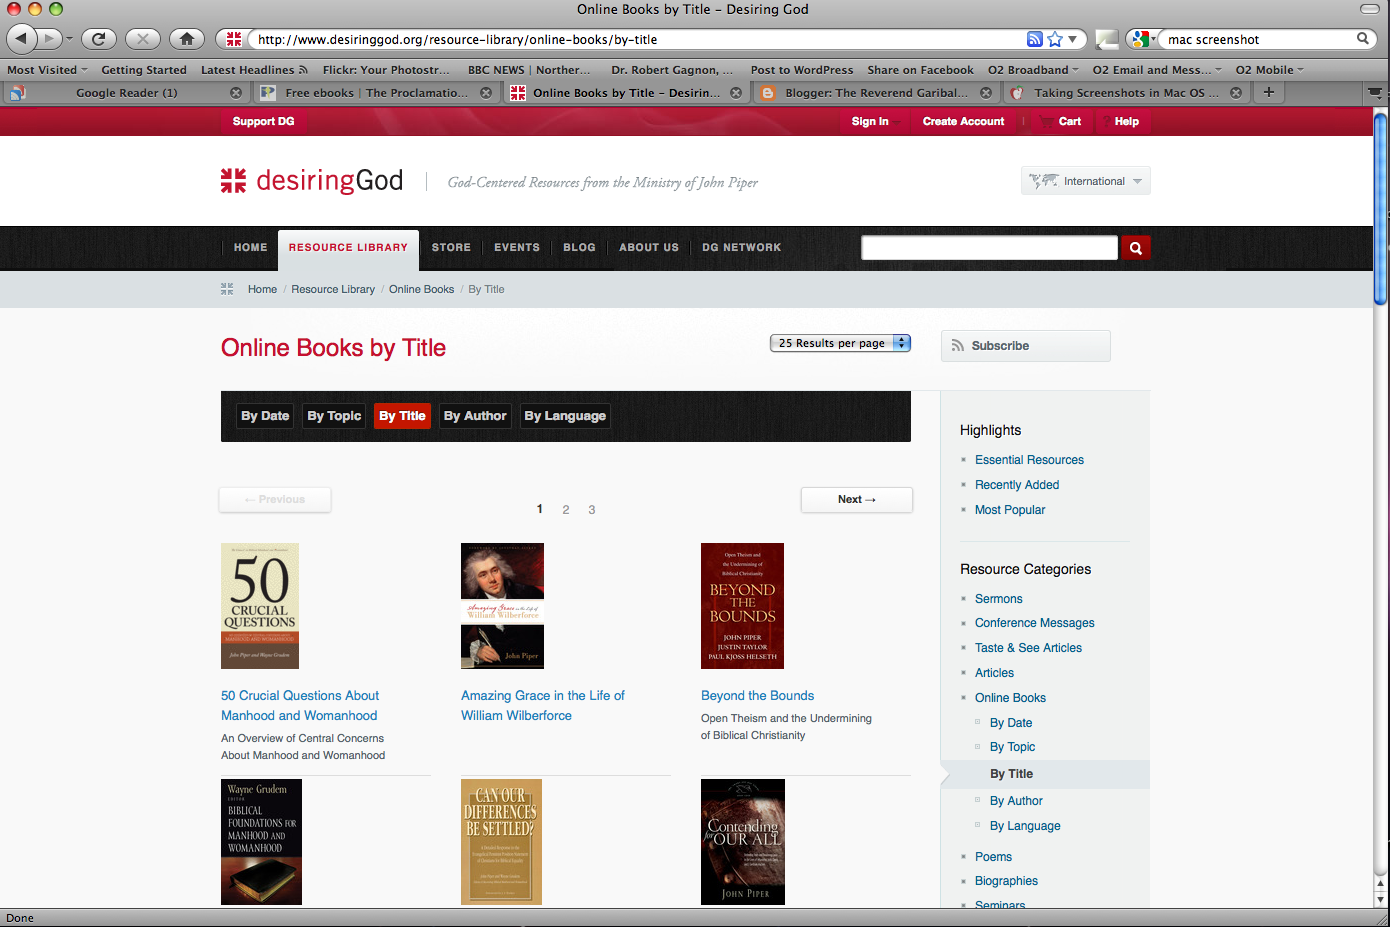Click the vertical page scrollbar thumb
1390x927 pixels.
pyautogui.click(x=1381, y=210)
